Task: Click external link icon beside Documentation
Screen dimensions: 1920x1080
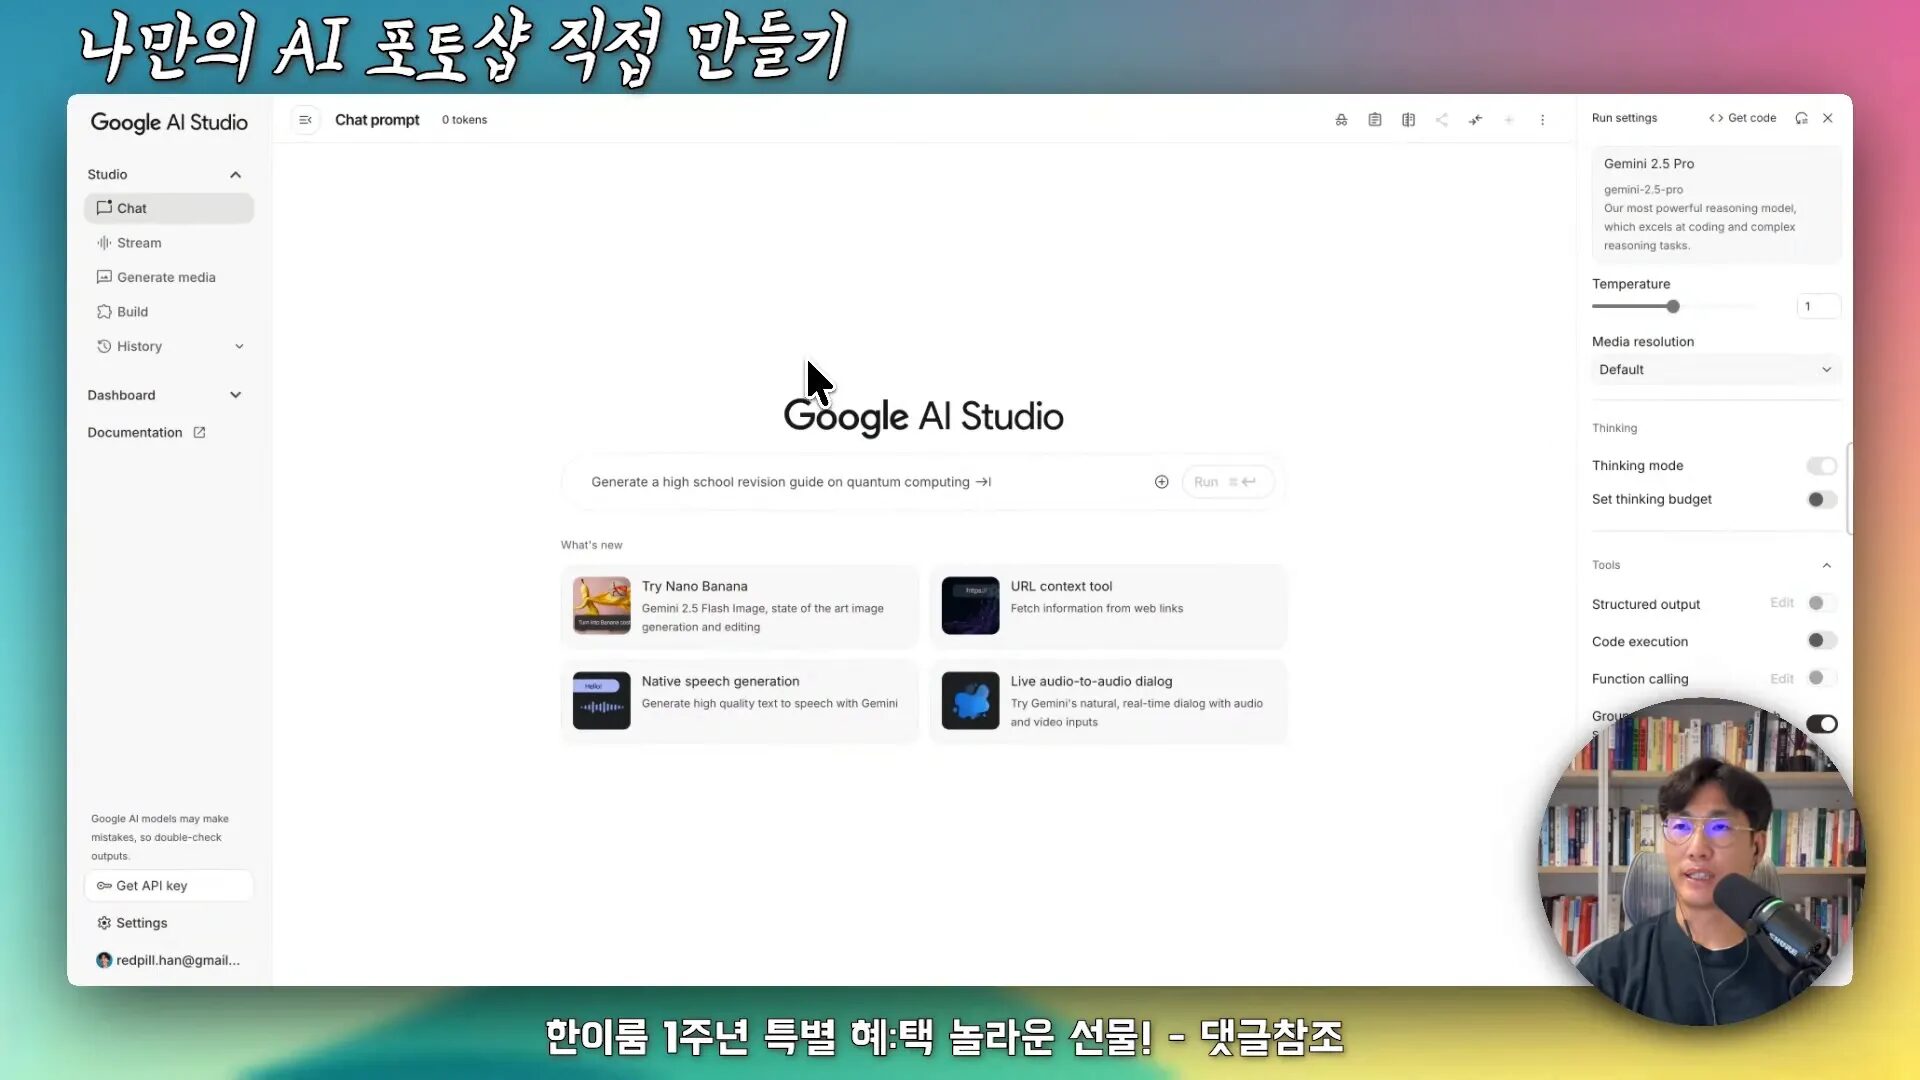Action: pyautogui.click(x=199, y=432)
